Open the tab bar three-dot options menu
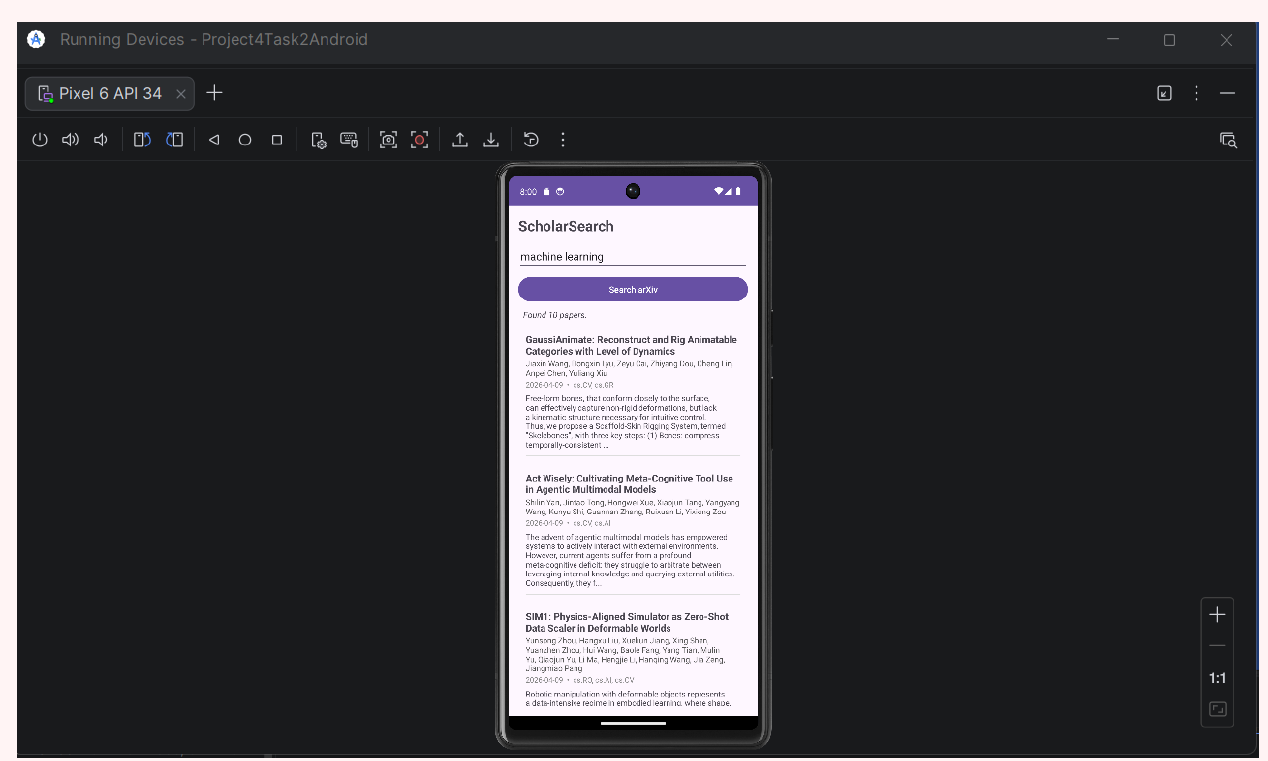 1196,93
